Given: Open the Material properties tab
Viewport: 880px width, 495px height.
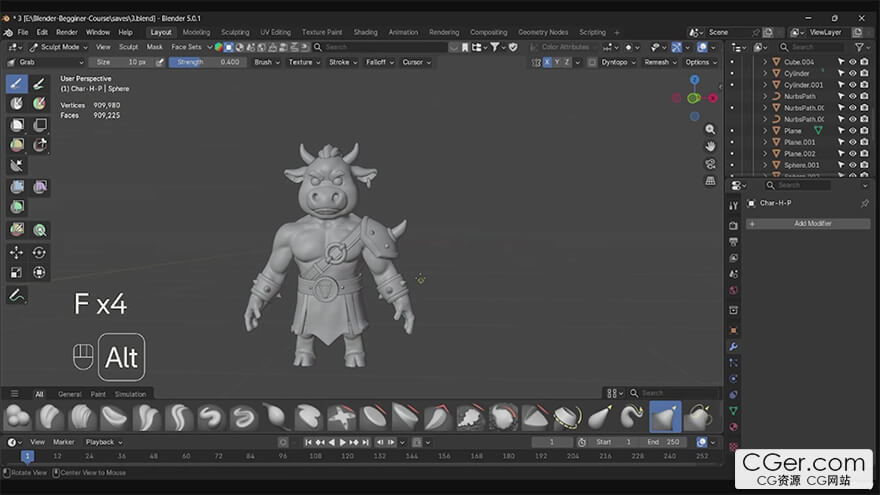Looking at the screenshot, I should (x=733, y=427).
